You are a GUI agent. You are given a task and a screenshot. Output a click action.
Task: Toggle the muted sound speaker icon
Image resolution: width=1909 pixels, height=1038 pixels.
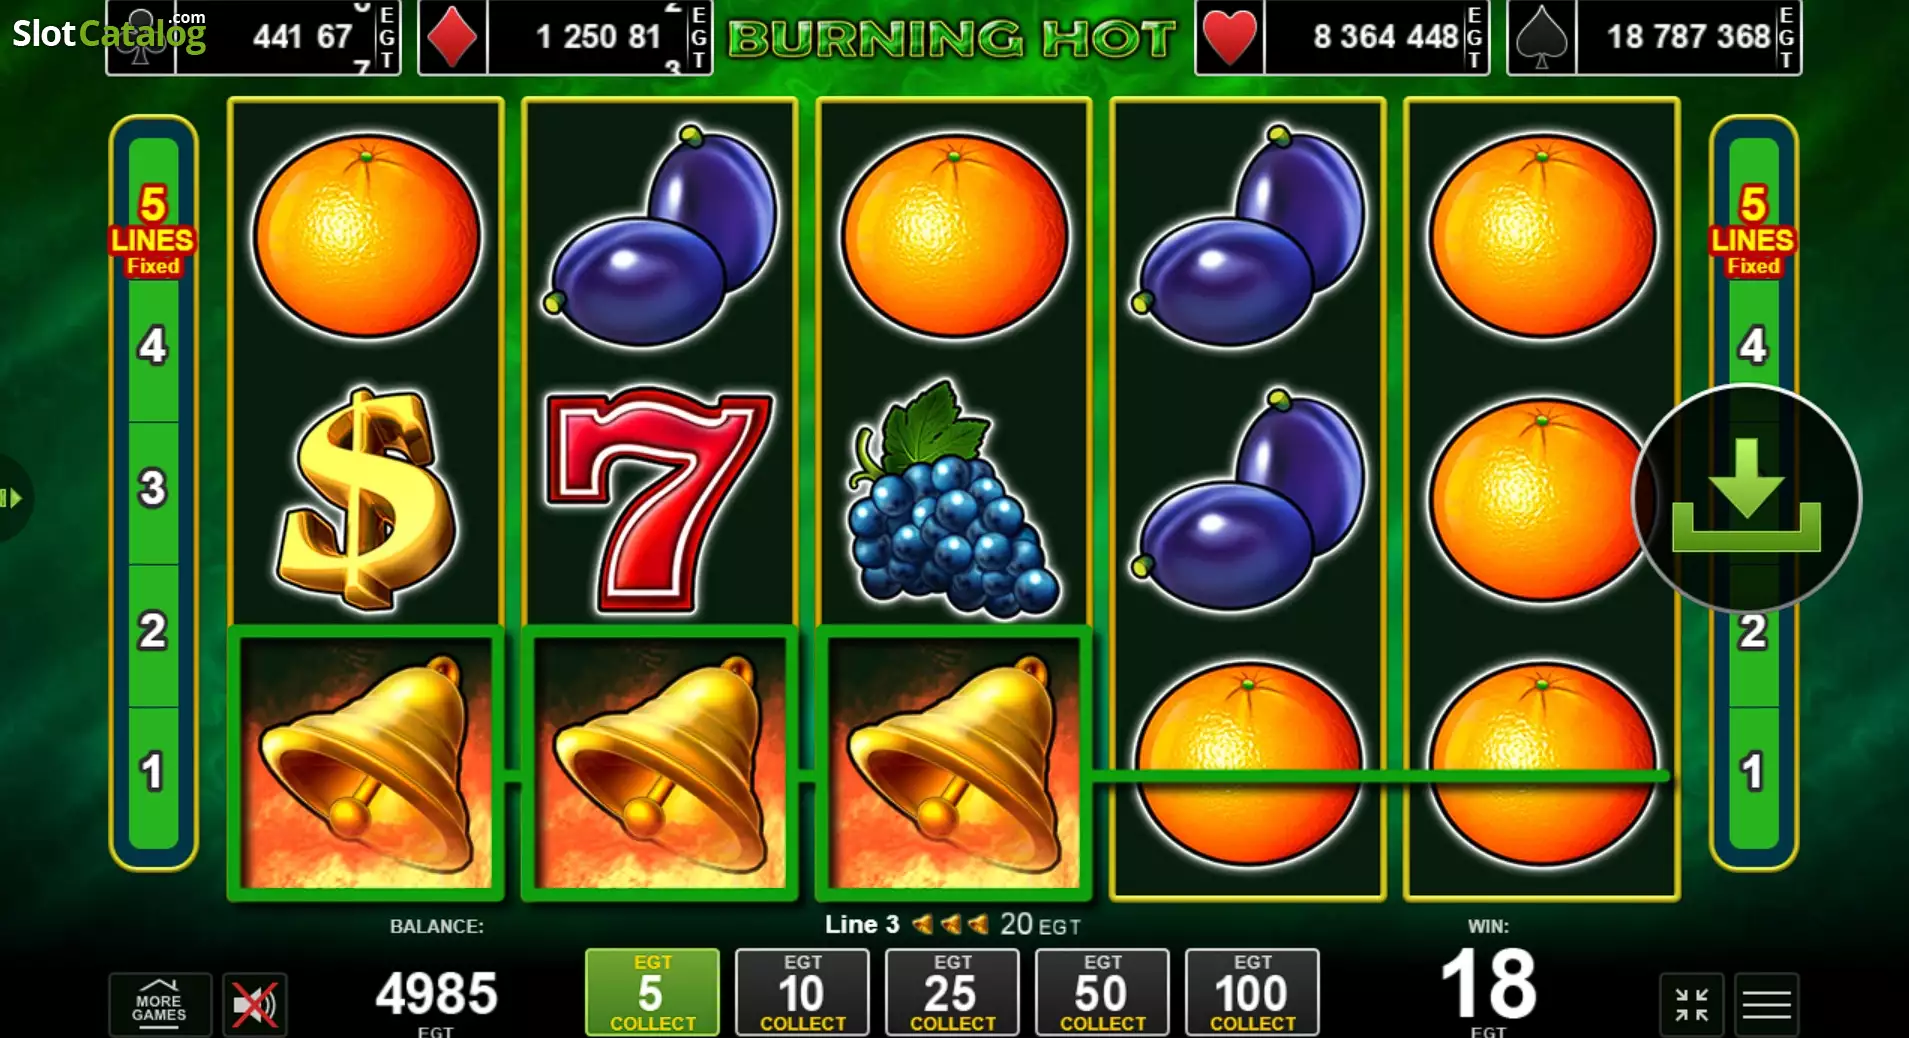click(255, 1004)
